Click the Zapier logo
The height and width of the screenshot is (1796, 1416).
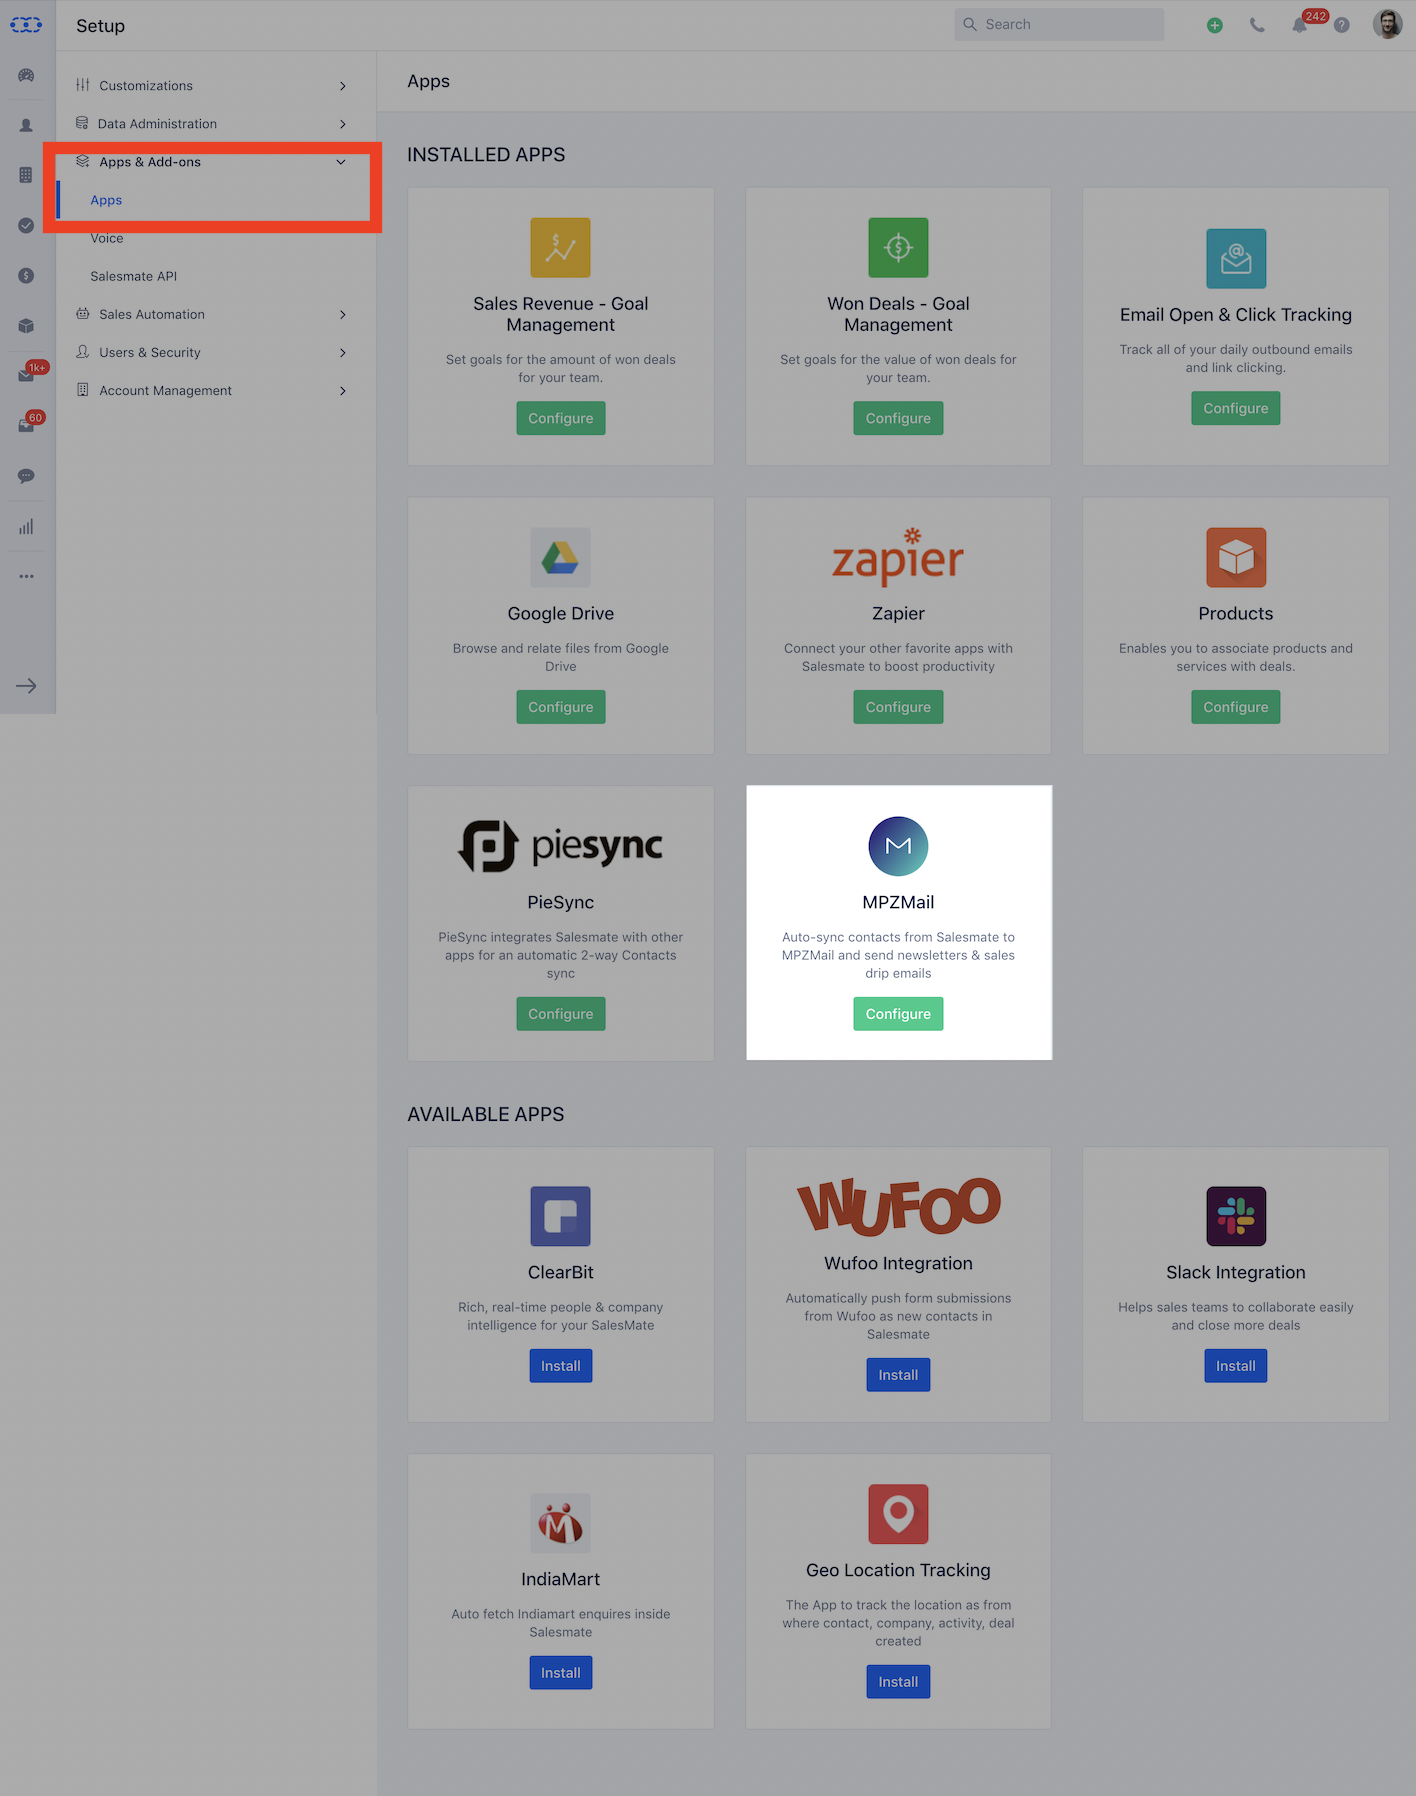898,557
